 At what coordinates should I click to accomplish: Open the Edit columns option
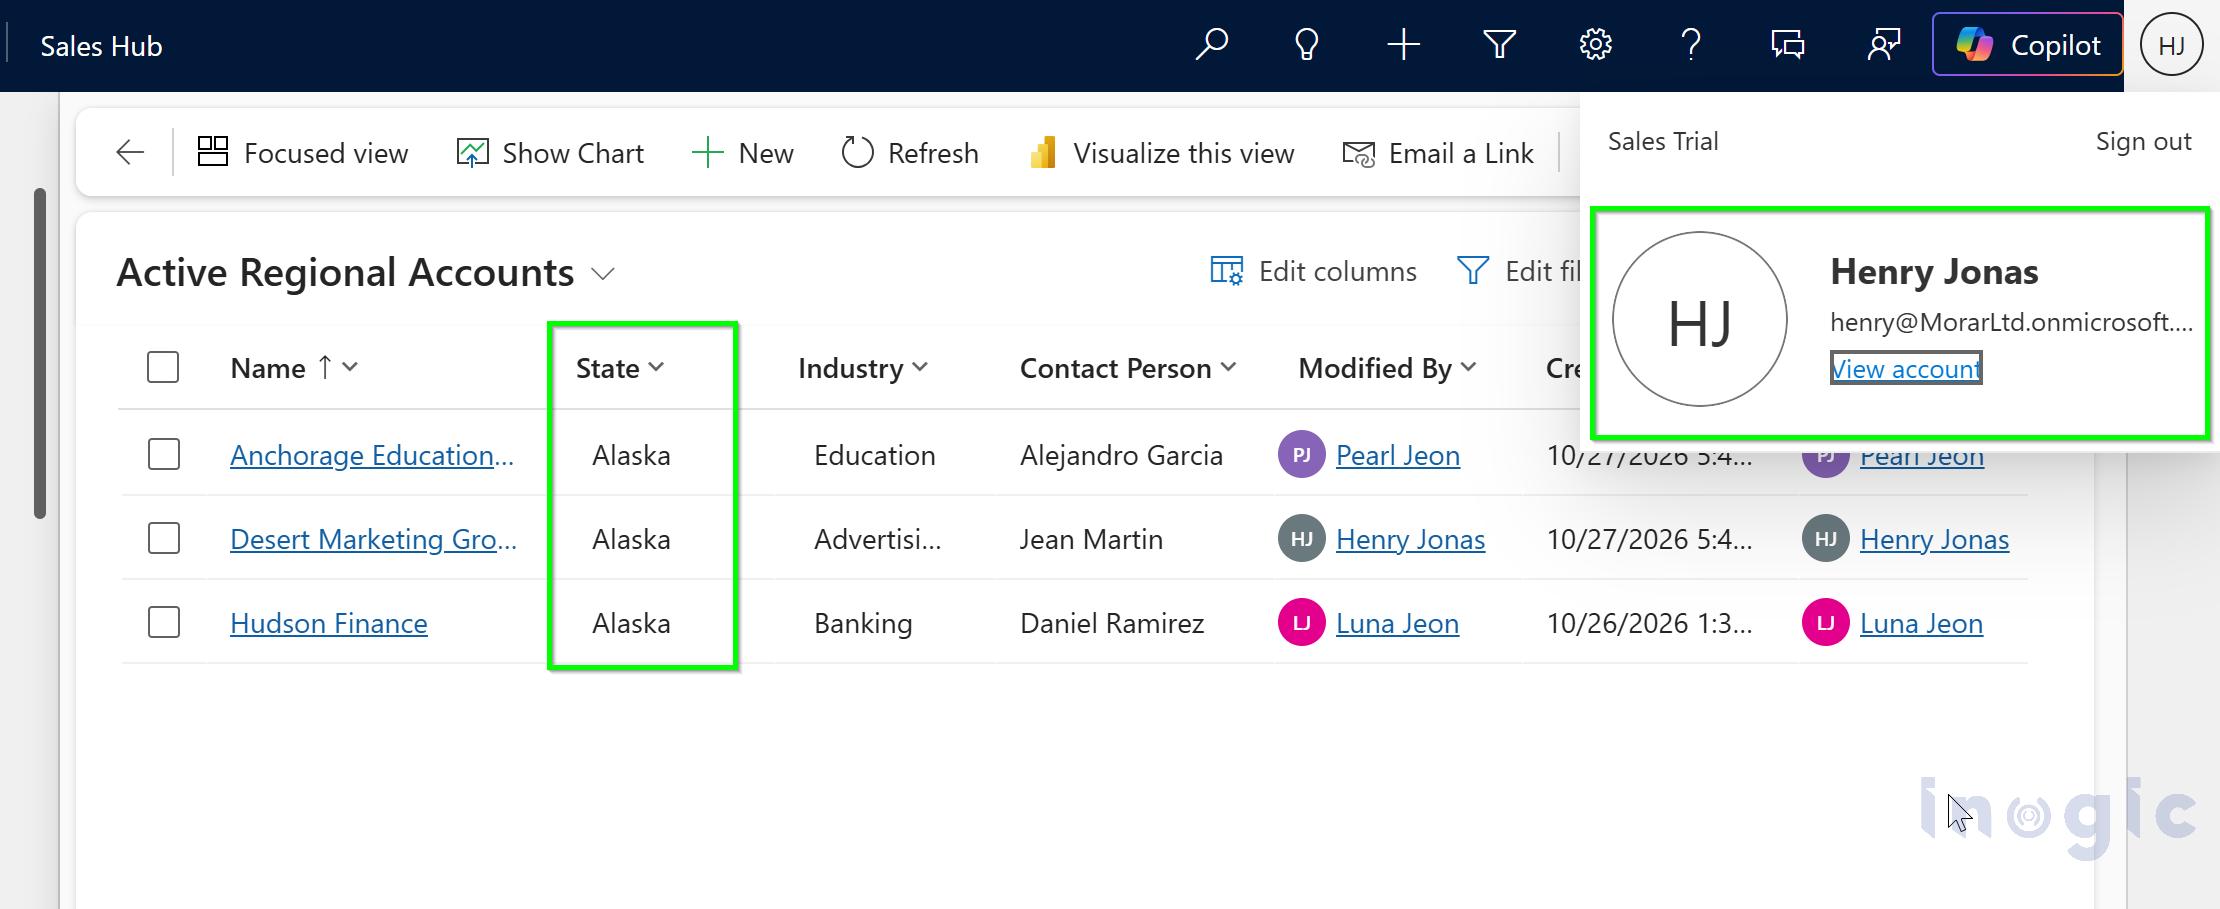click(x=1313, y=271)
